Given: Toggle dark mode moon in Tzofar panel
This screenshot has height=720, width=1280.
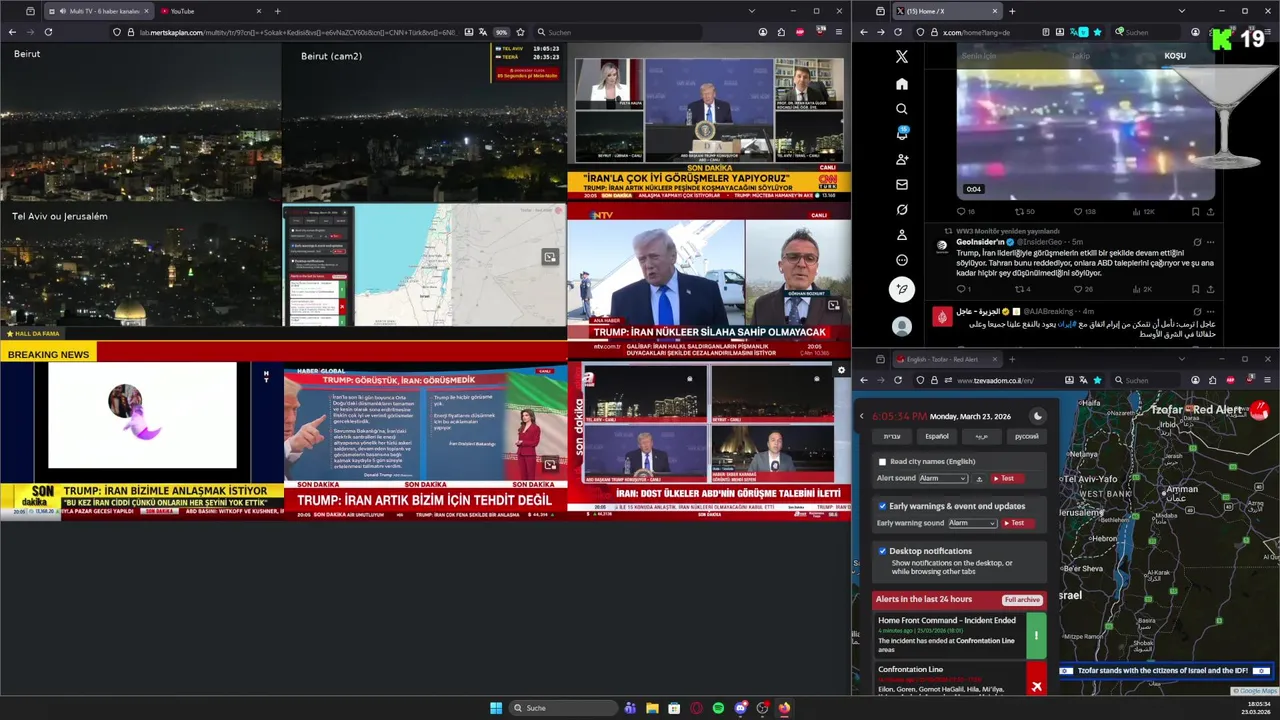Looking at the screenshot, I should click(1037, 416).
